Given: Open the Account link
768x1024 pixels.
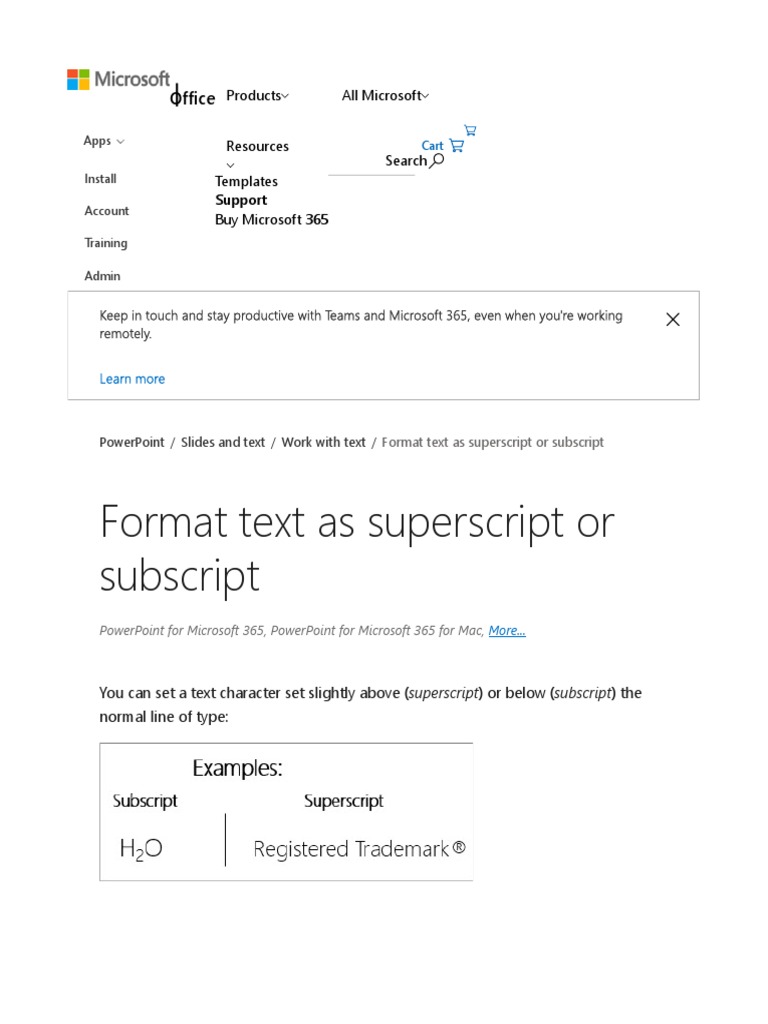Looking at the screenshot, I should click(x=106, y=211).
